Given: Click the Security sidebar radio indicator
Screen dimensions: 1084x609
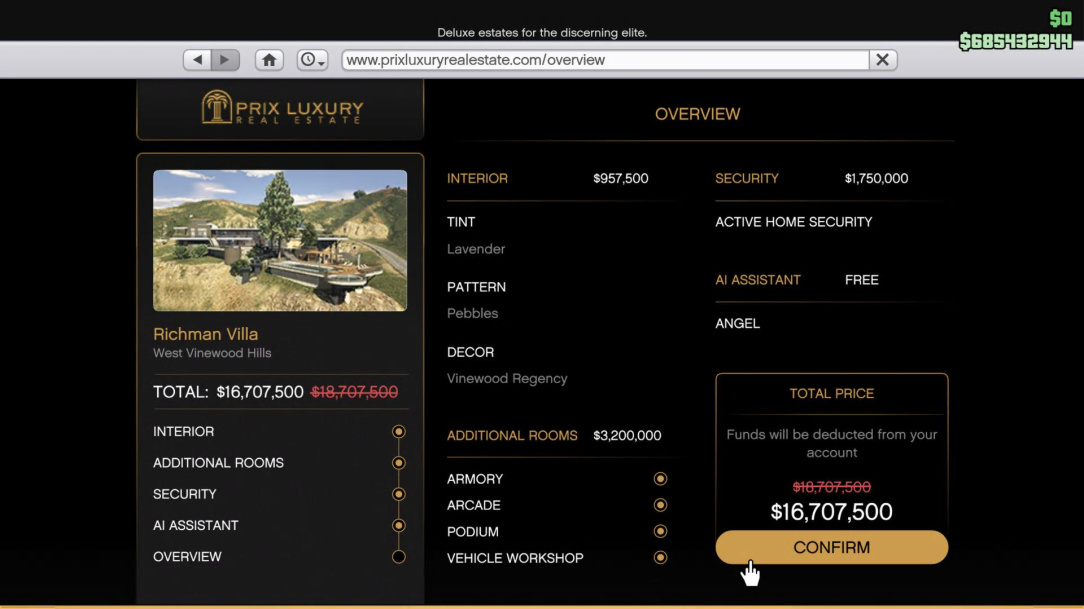Looking at the screenshot, I should (399, 494).
